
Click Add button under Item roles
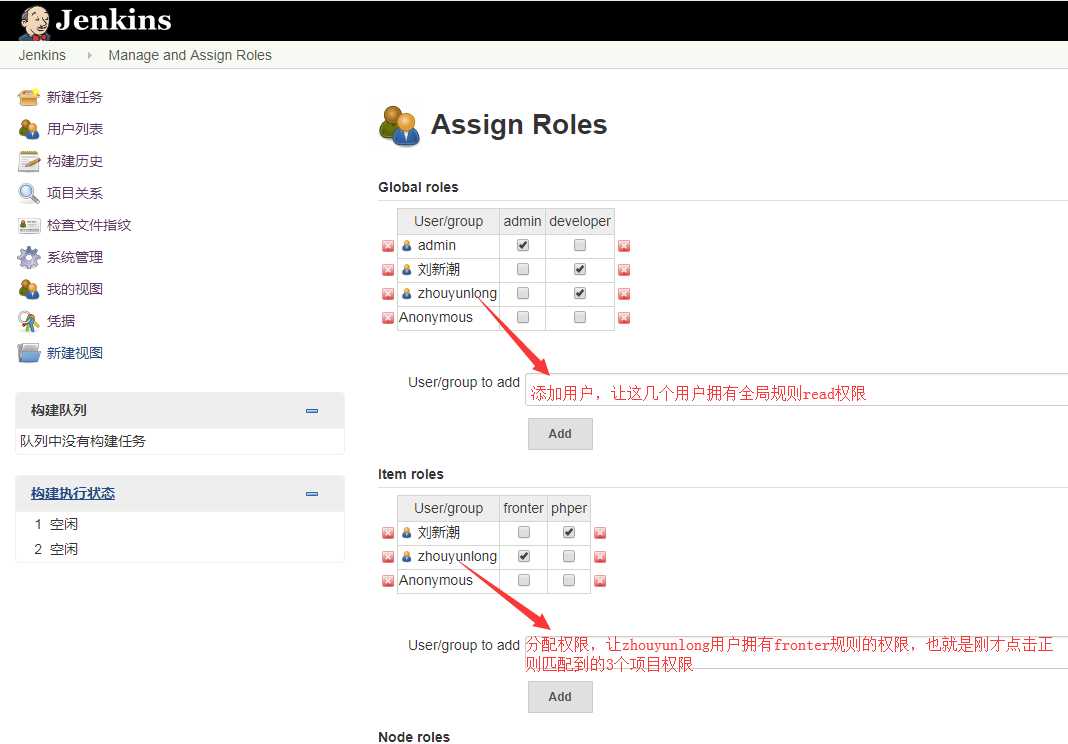click(560, 696)
